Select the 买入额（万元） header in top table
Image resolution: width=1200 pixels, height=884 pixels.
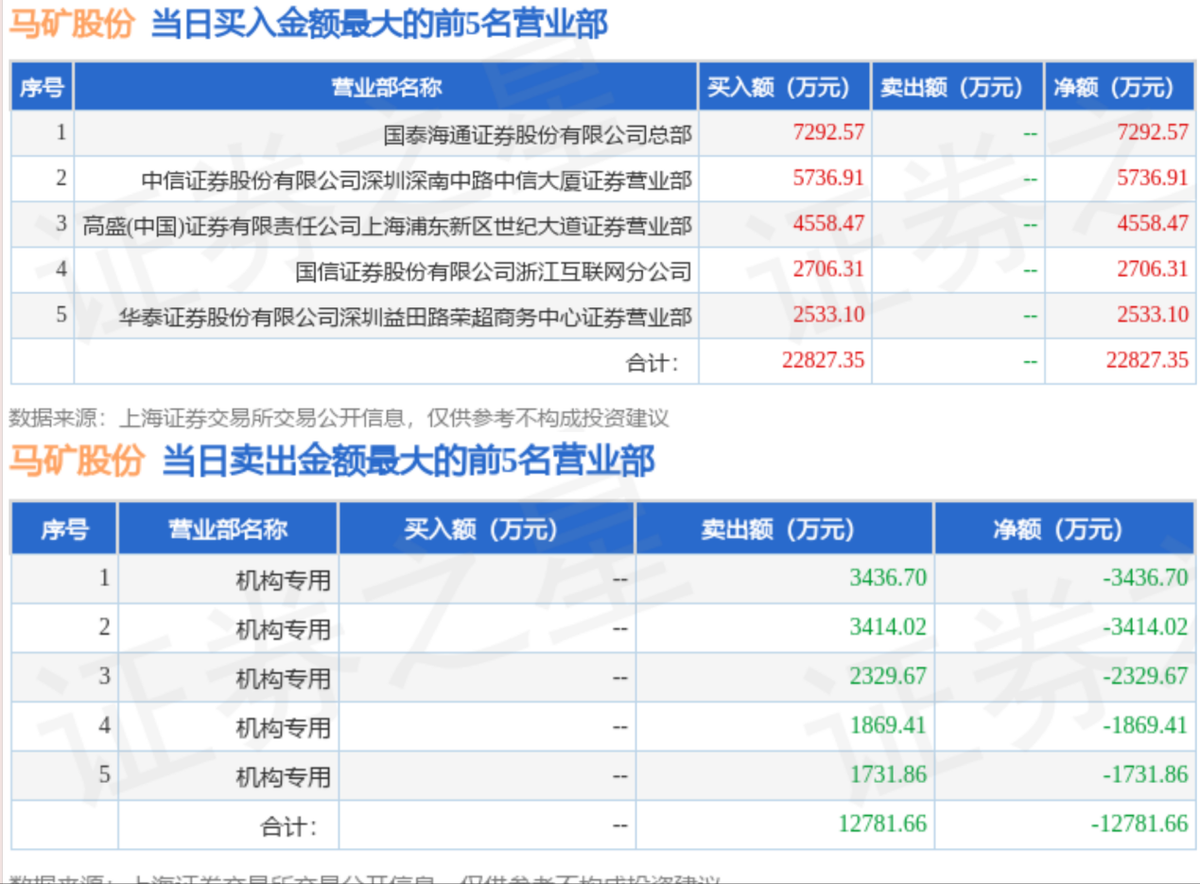pyautogui.click(x=780, y=87)
